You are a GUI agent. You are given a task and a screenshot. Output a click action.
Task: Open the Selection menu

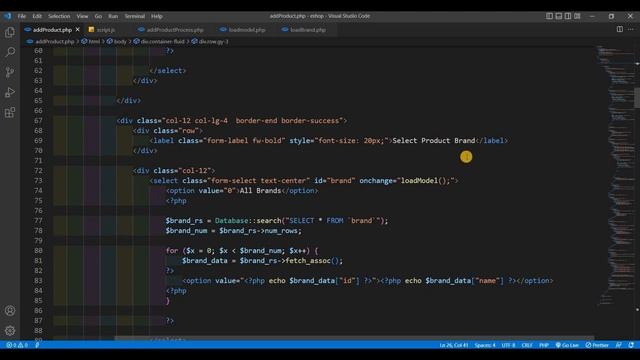(59, 16)
